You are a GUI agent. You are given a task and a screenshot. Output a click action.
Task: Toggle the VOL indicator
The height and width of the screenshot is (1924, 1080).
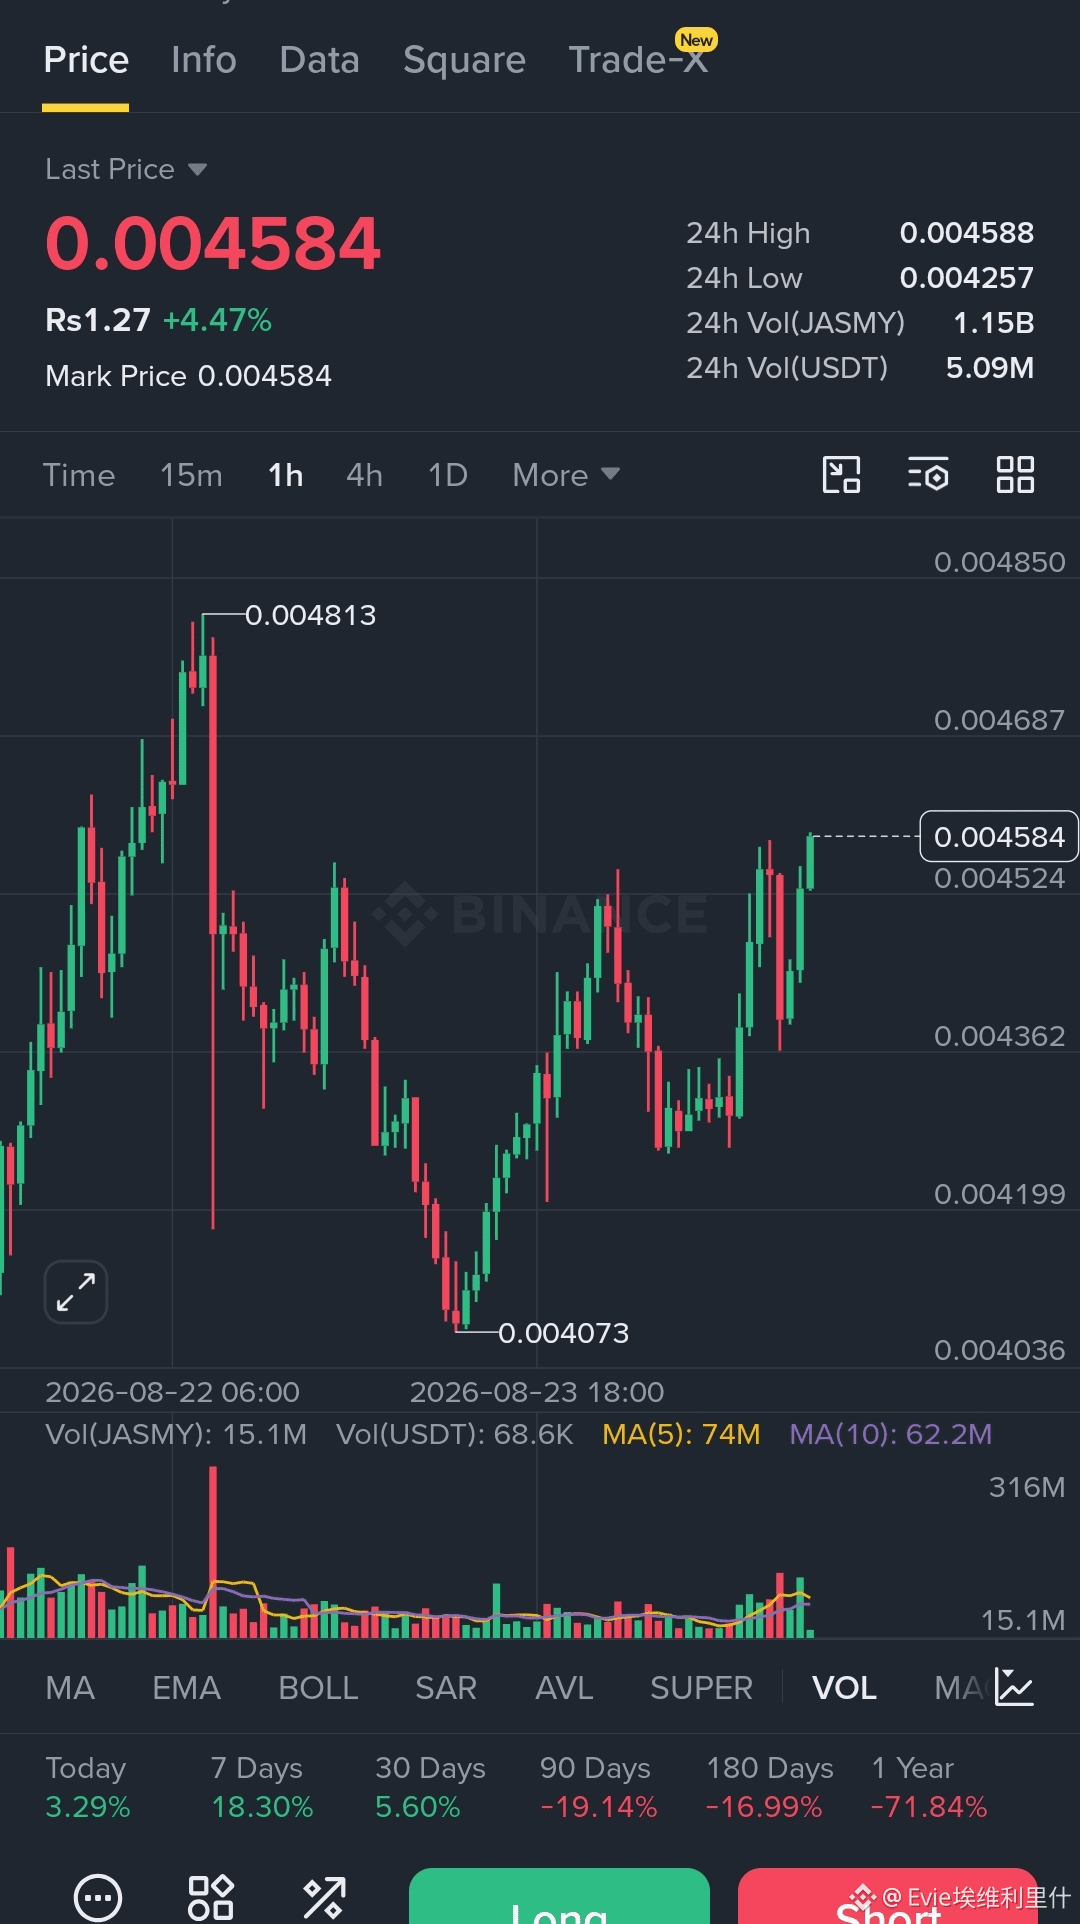coord(844,1688)
